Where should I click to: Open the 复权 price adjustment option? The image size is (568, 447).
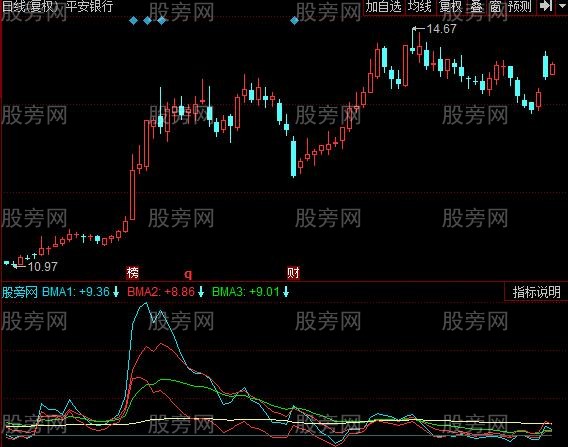[x=451, y=7]
